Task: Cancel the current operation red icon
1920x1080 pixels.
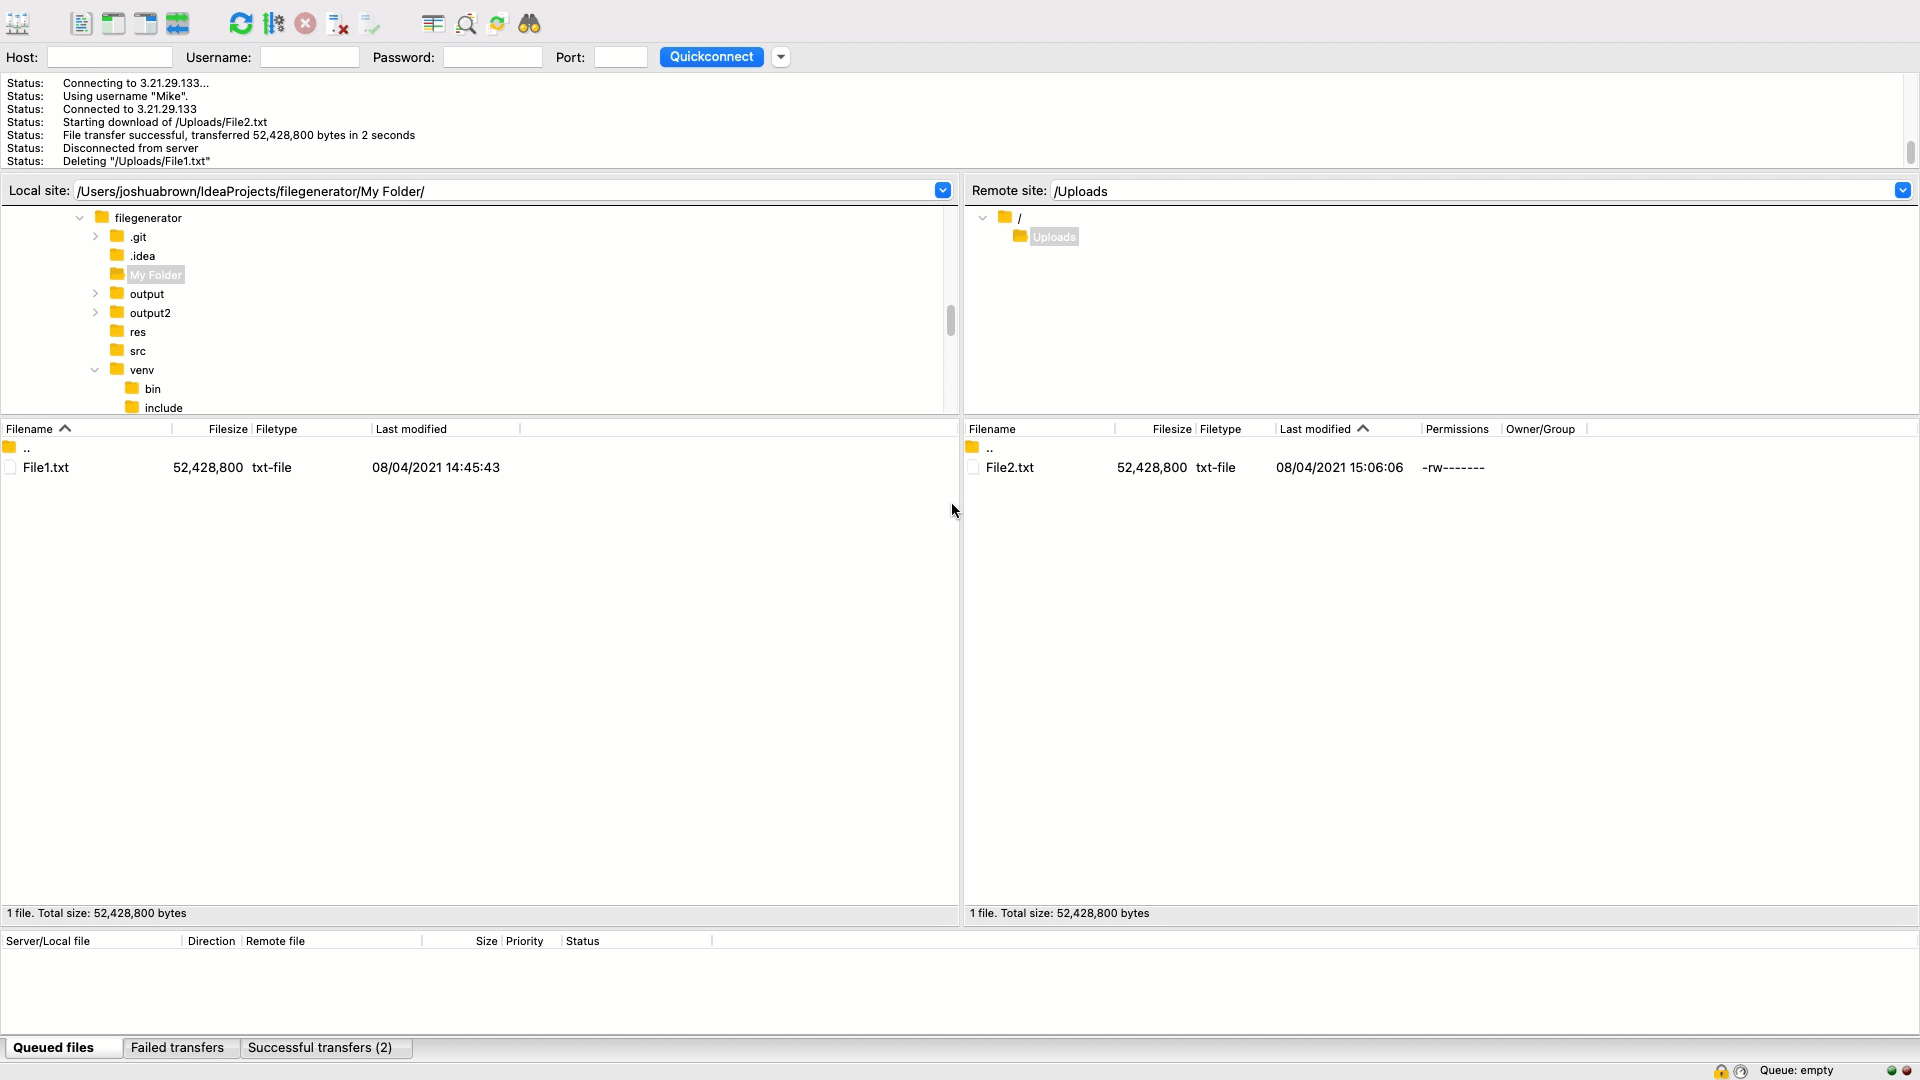Action: (305, 23)
